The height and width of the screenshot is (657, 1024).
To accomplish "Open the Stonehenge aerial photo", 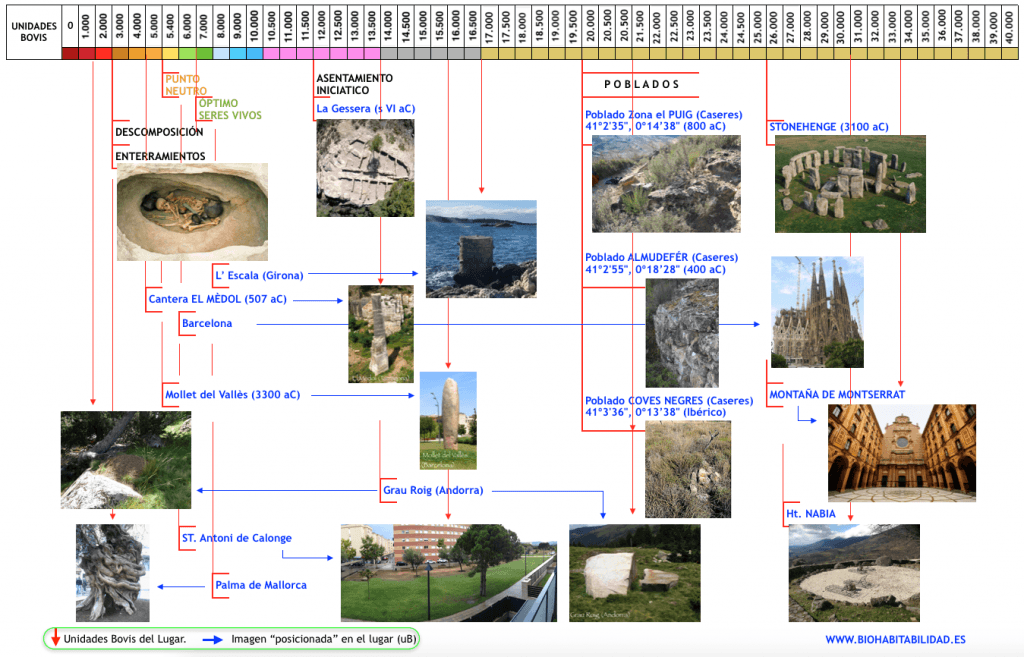I will coord(850,184).
